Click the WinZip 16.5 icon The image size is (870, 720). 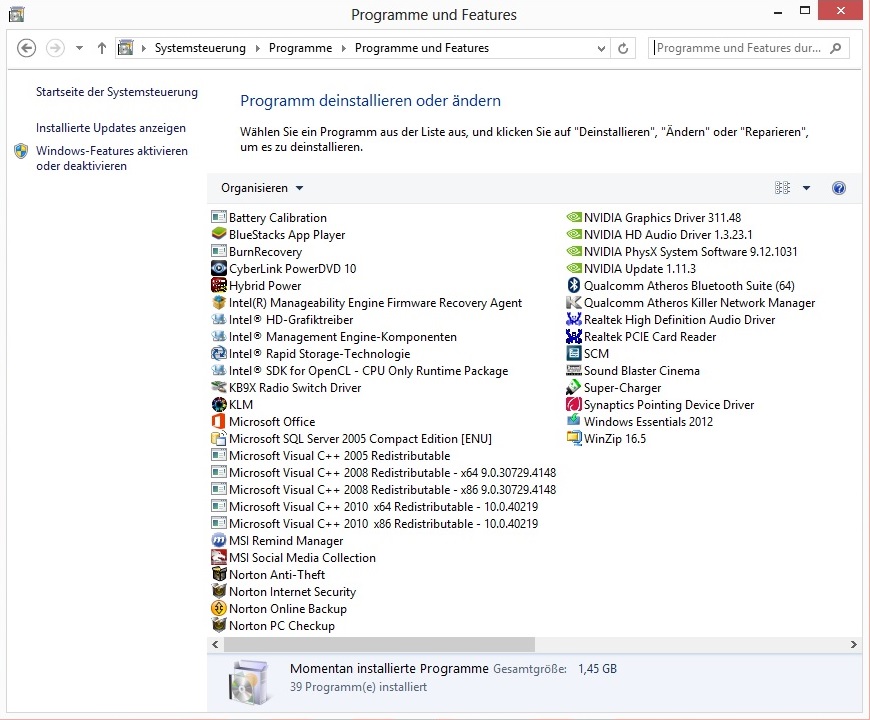(x=574, y=438)
